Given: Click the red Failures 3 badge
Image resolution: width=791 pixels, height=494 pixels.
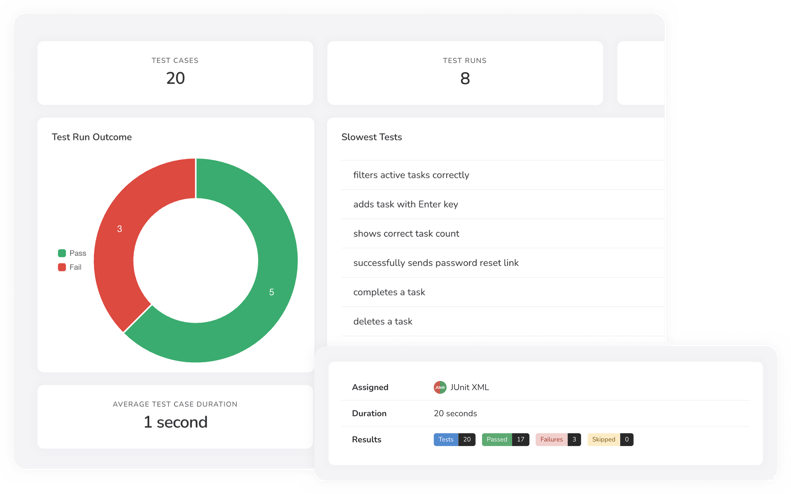Looking at the screenshot, I should [x=558, y=439].
